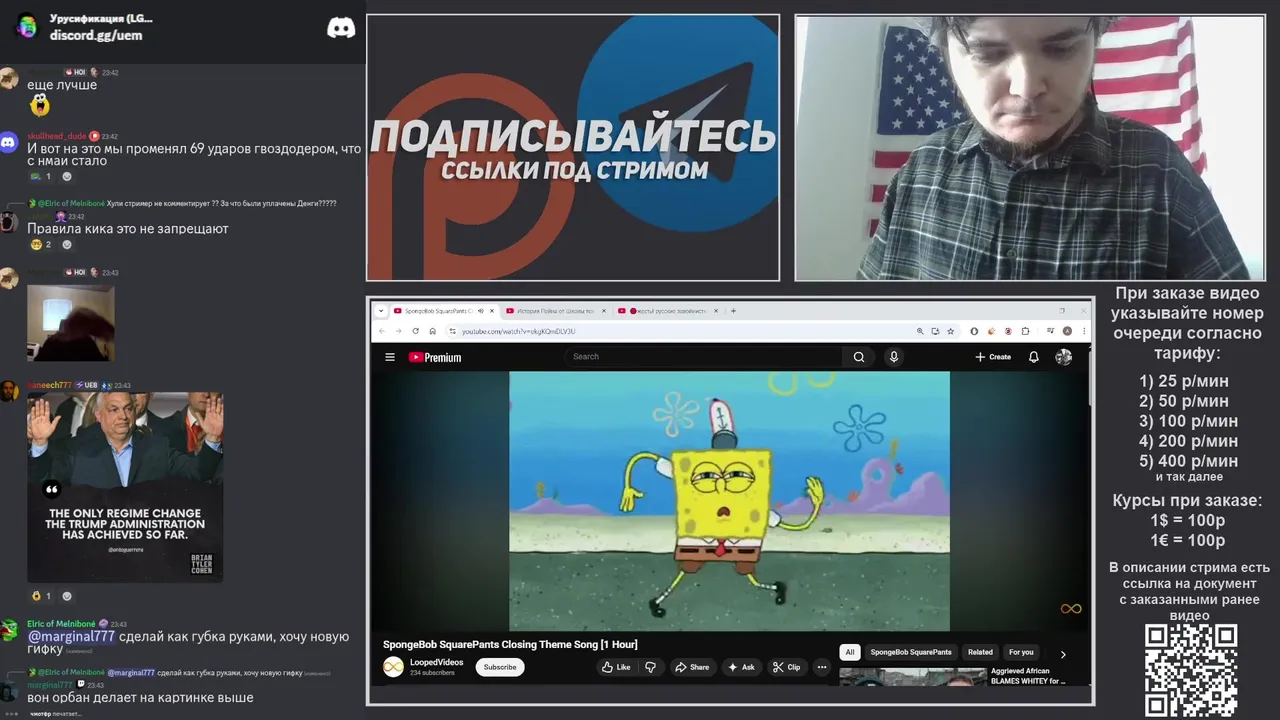Close the SpongeBob SquarePants tab
1280x720 pixels.
pyautogui.click(x=492, y=311)
